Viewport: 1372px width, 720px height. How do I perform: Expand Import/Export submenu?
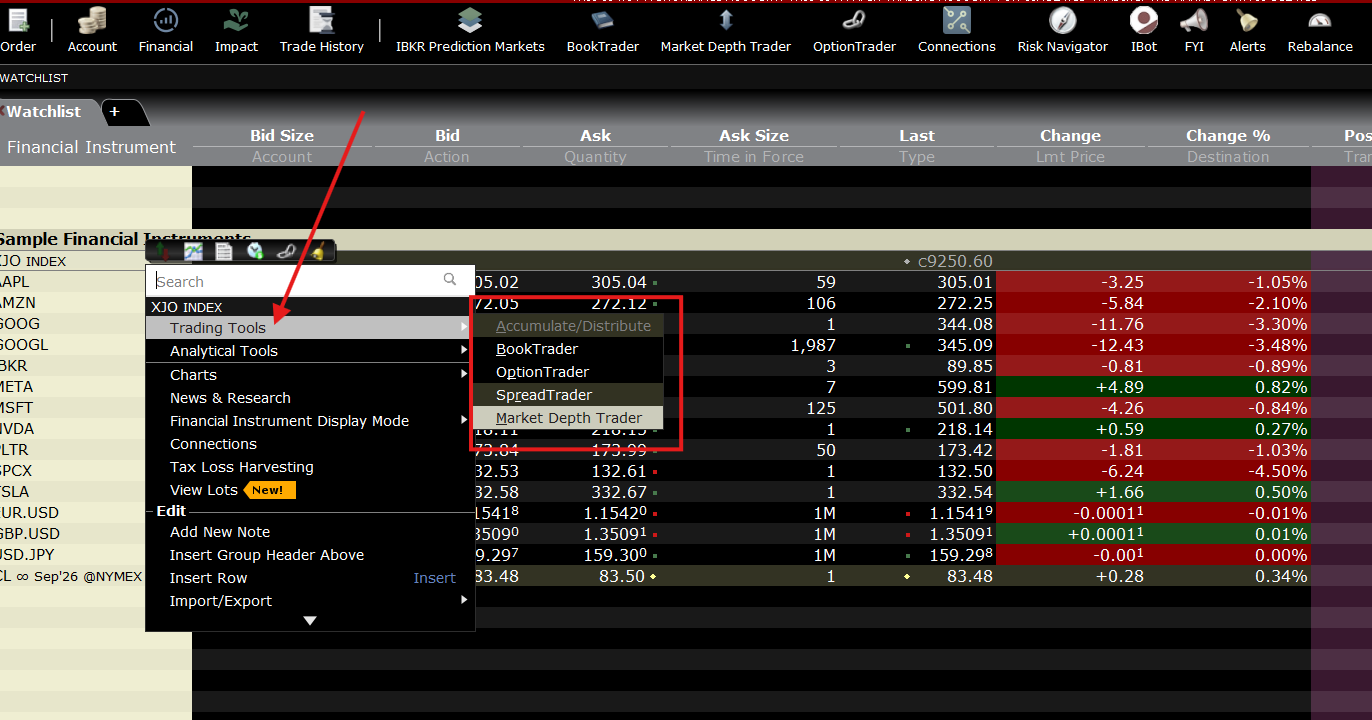(309, 601)
